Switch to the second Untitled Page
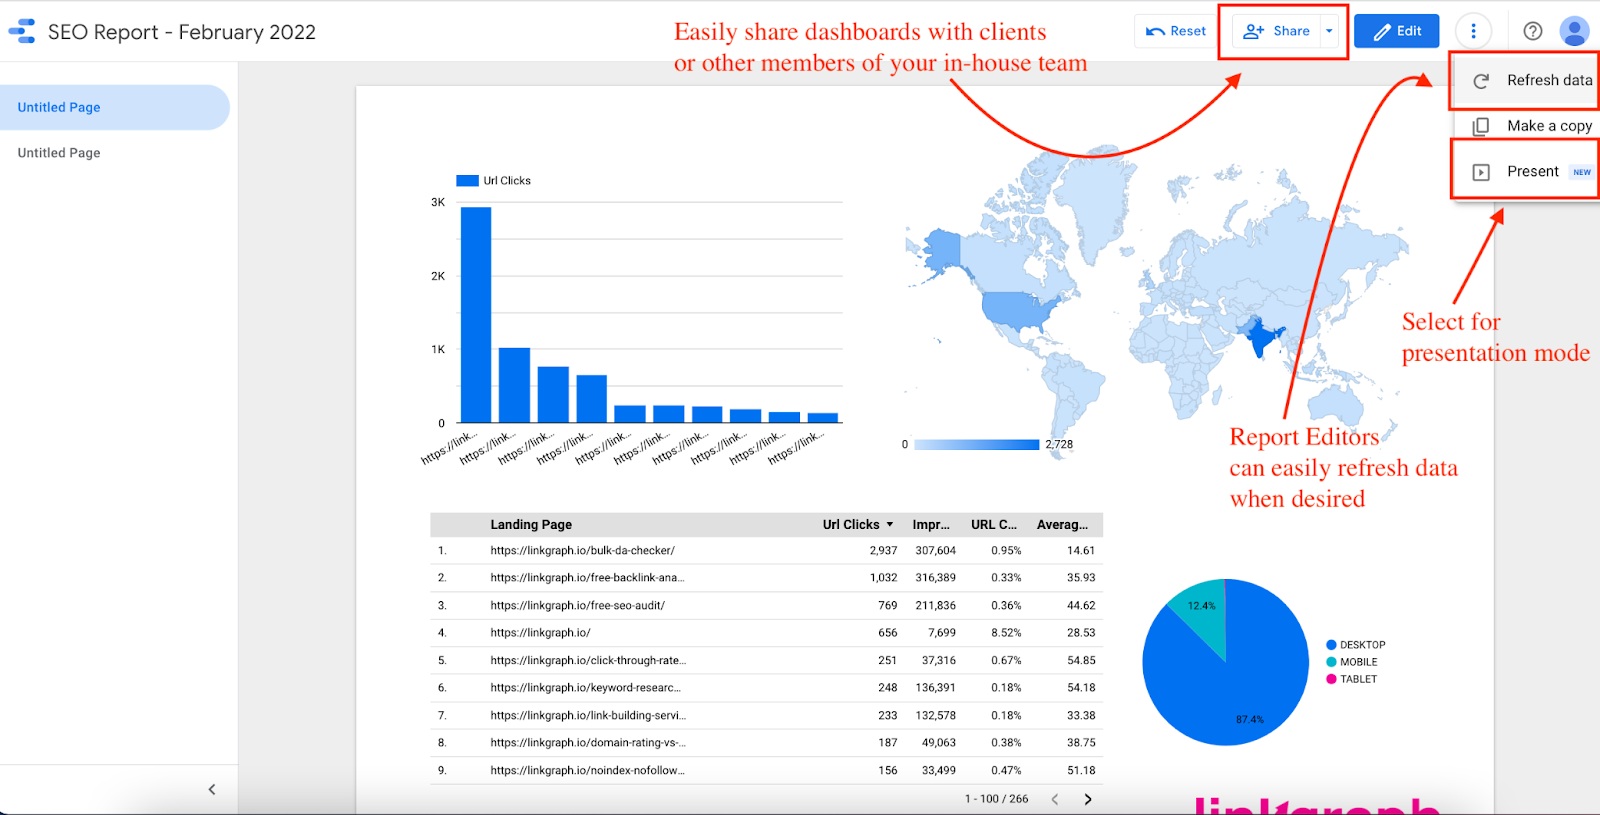Viewport: 1600px width, 815px height. [x=59, y=153]
